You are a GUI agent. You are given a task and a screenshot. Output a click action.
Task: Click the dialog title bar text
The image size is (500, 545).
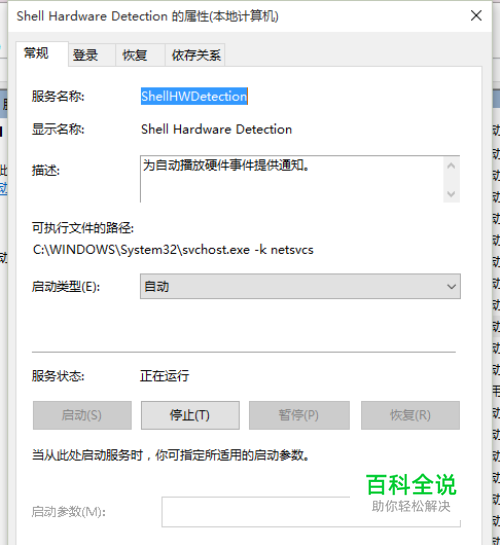pos(148,16)
